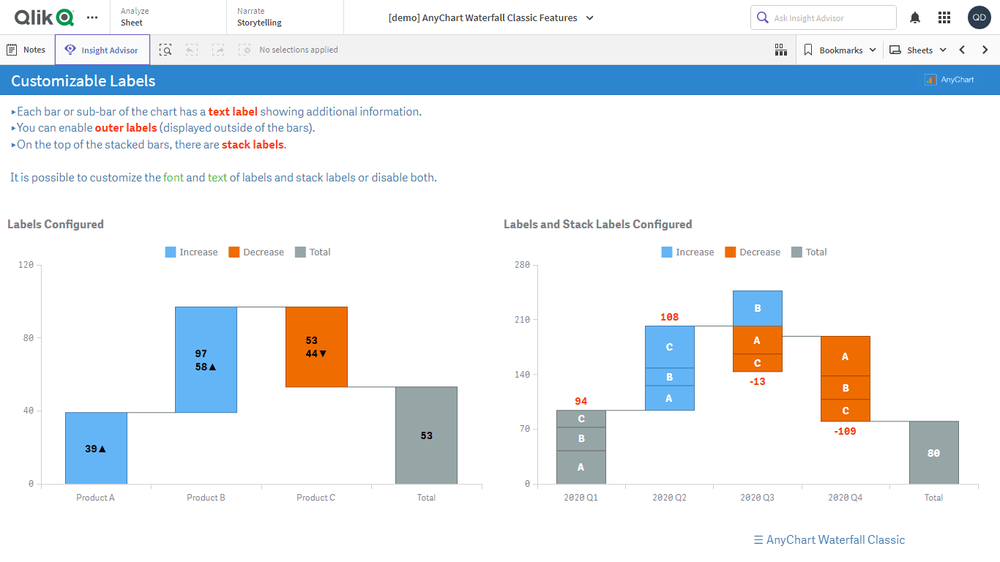Toggle the Decrease series in left chart legend

[255, 252]
